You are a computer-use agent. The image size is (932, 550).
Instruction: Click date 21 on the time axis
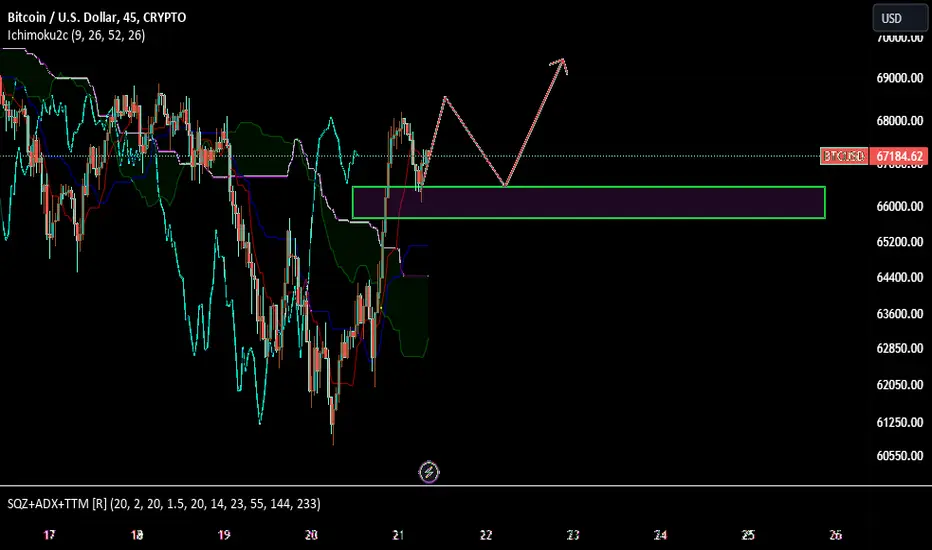(x=398, y=535)
